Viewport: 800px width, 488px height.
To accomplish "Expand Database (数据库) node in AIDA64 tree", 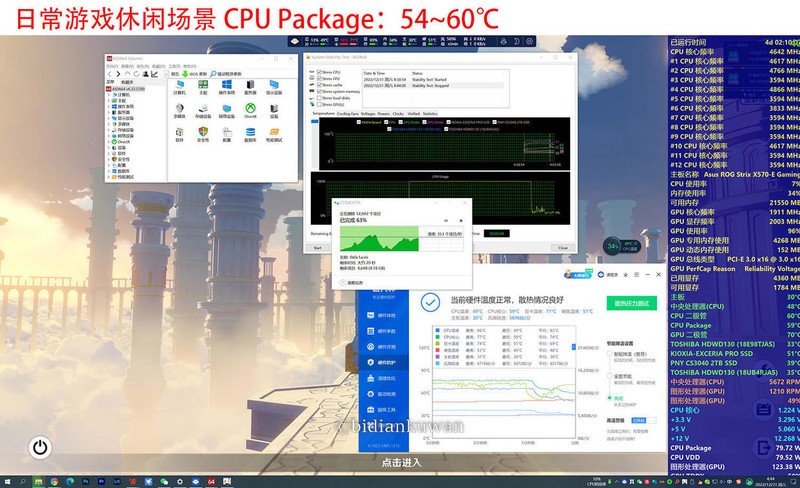I will (108, 171).
